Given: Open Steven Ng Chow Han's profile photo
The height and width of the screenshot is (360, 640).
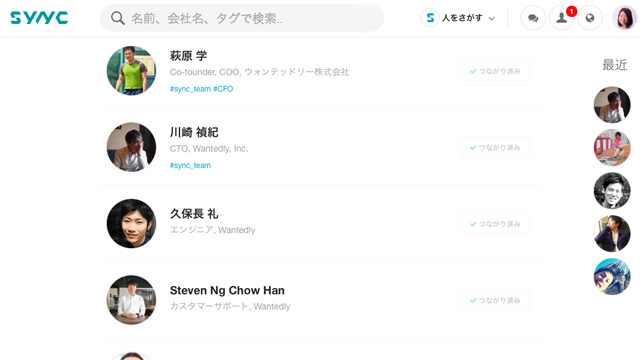Looking at the screenshot, I should 131,300.
